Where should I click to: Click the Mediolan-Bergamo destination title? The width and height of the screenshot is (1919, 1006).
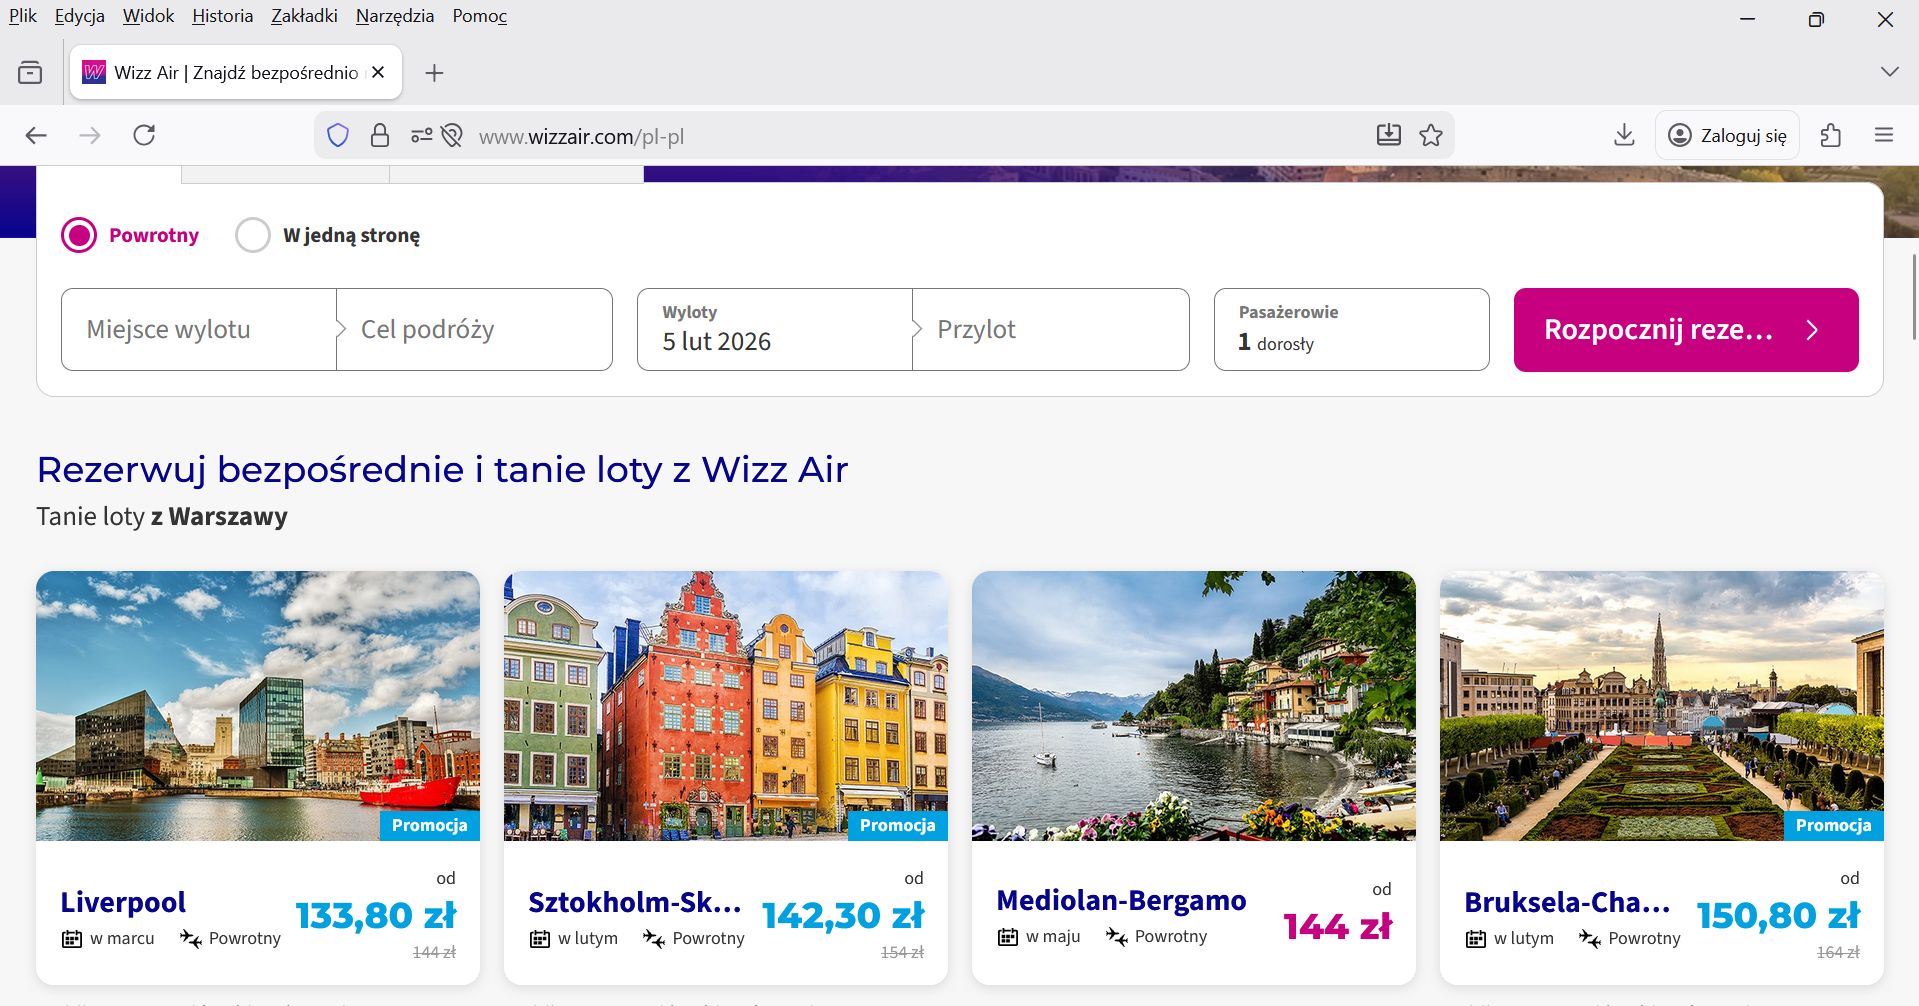1121,900
